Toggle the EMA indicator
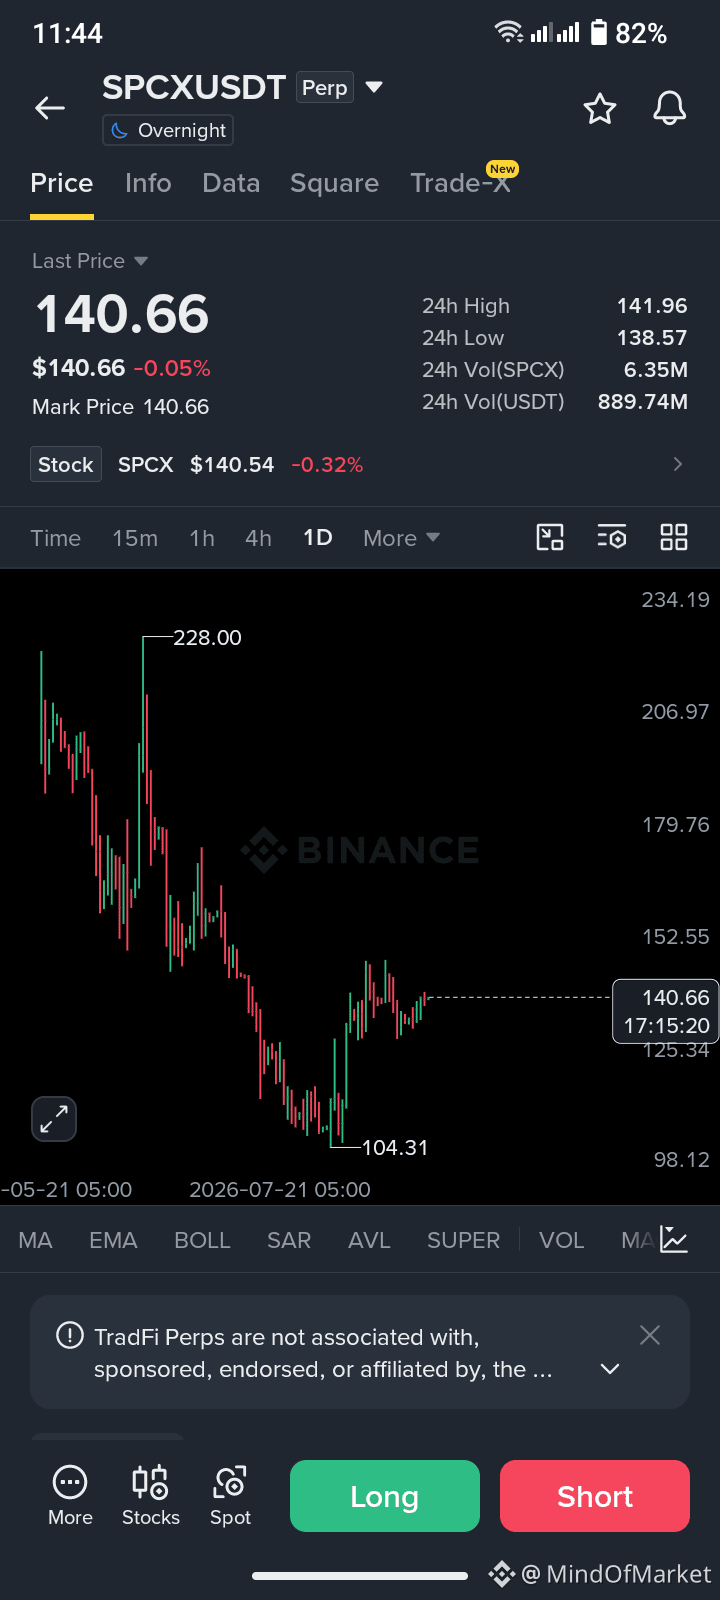The width and height of the screenshot is (720, 1600). pos(113,1240)
